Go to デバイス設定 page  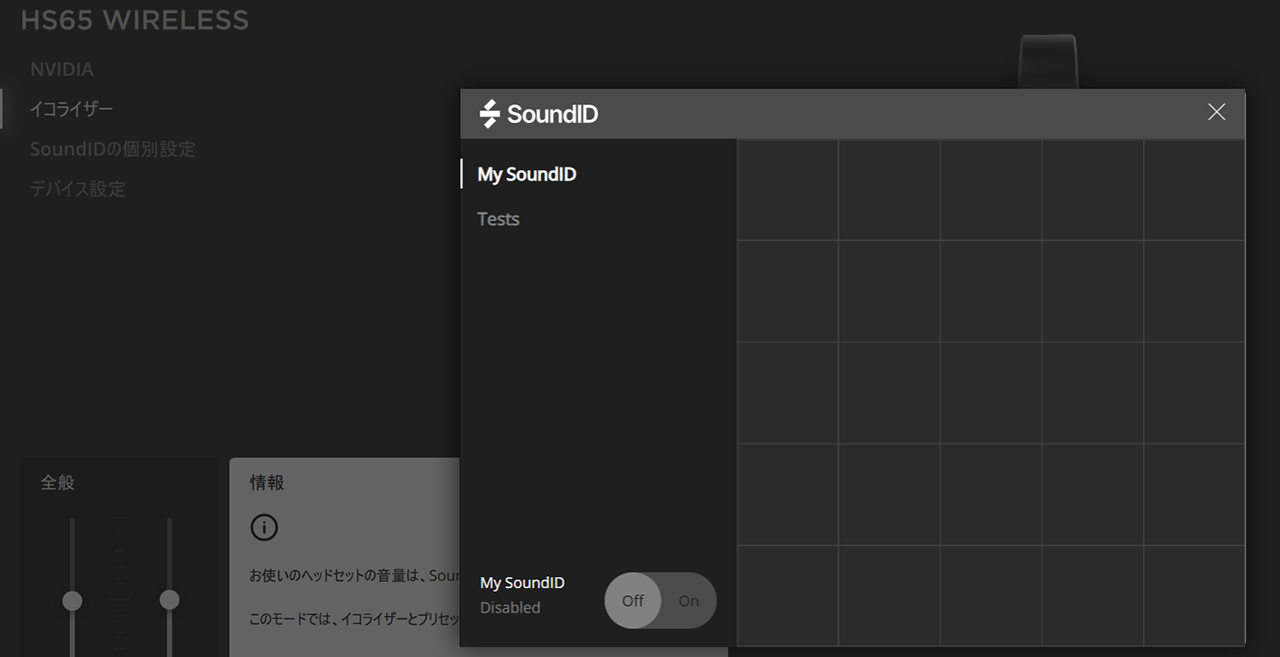pos(77,189)
